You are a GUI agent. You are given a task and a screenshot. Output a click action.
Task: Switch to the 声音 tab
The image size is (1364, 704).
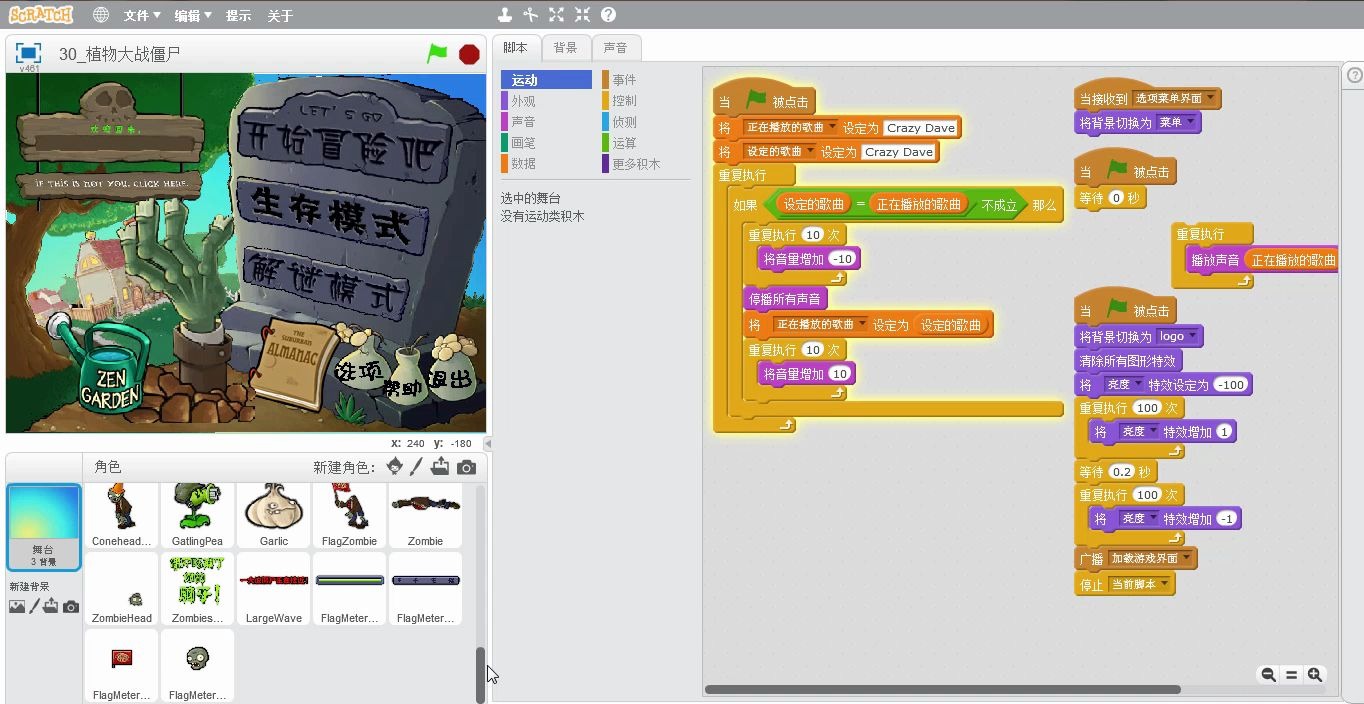(616, 47)
